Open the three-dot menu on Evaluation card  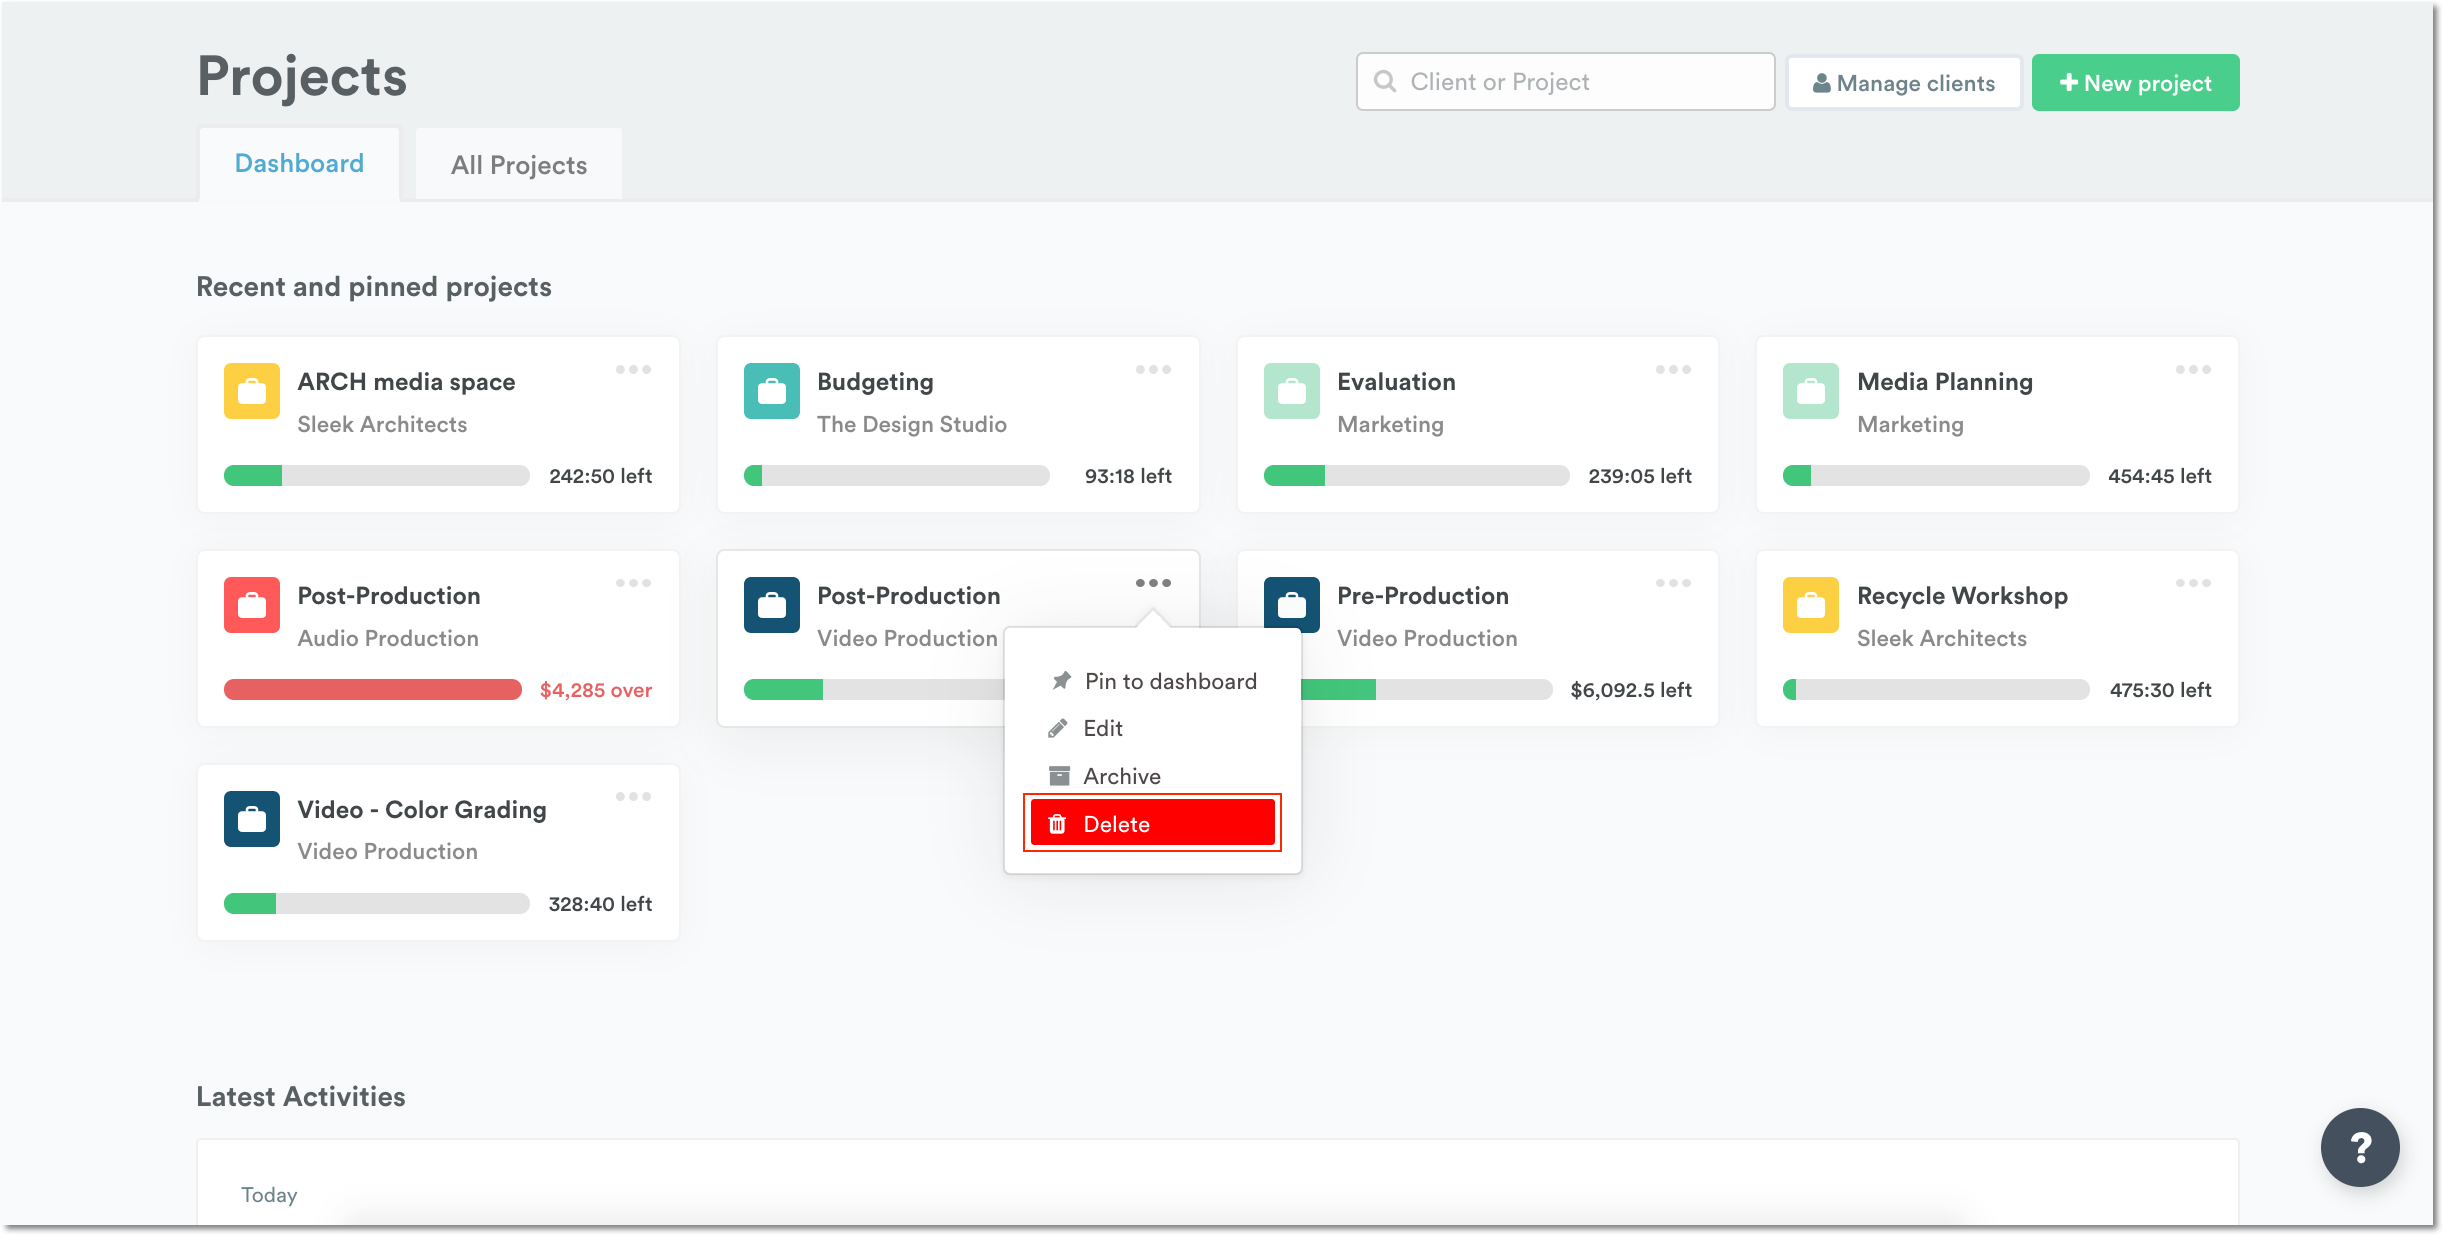1672,369
